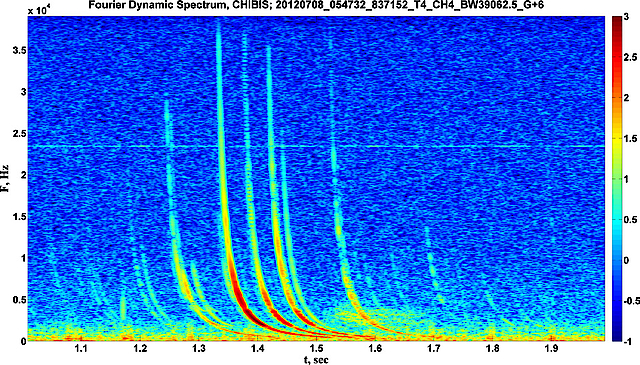
Task: Click the colorbar tick label 2.5
Action: (630, 57)
